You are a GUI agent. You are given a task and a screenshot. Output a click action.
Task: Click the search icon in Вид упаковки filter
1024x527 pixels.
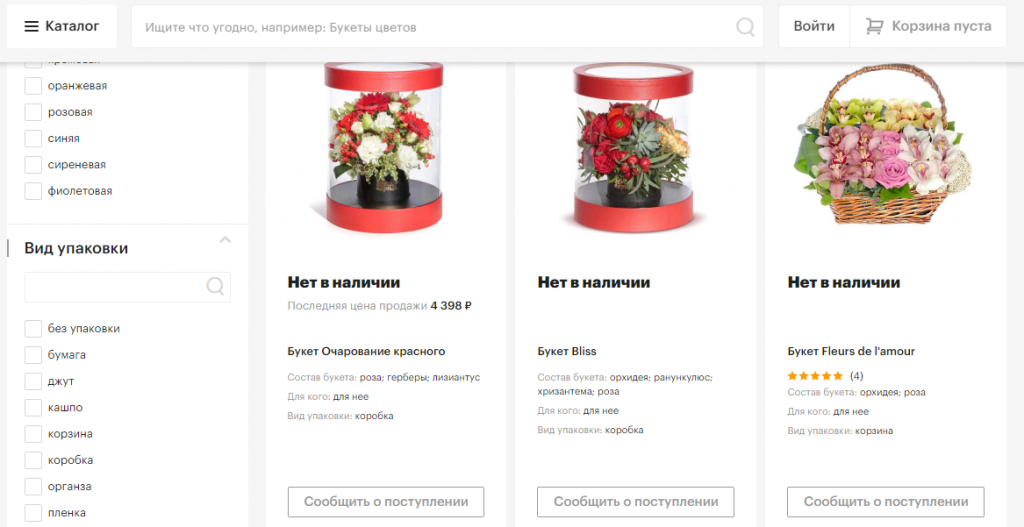pyautogui.click(x=216, y=287)
